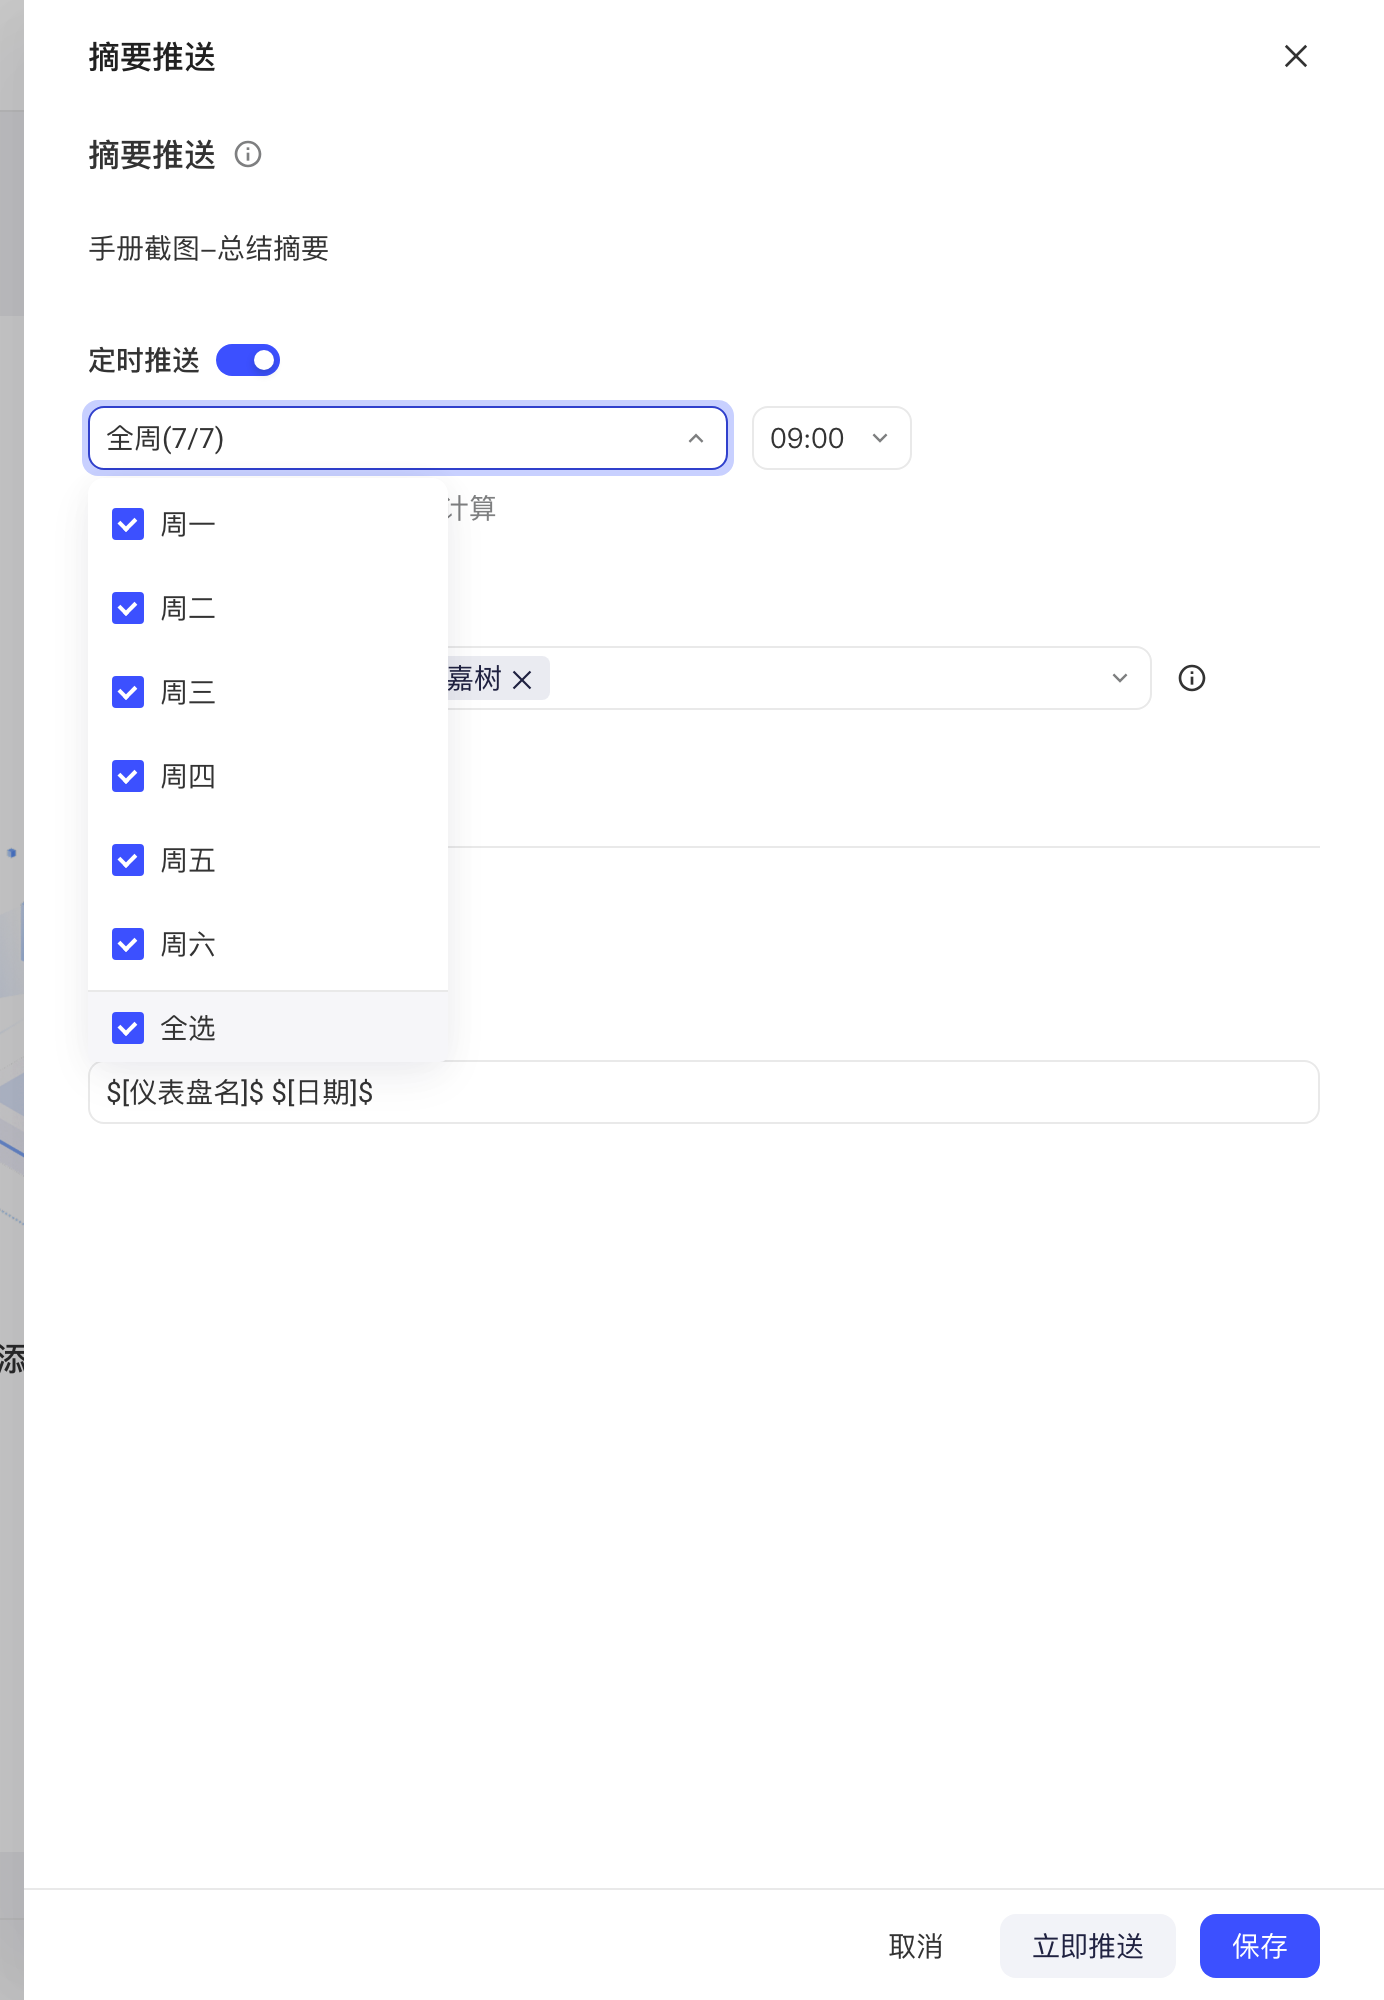Save settings with 保存 button
The width and height of the screenshot is (1384, 2000).
[1260, 1946]
